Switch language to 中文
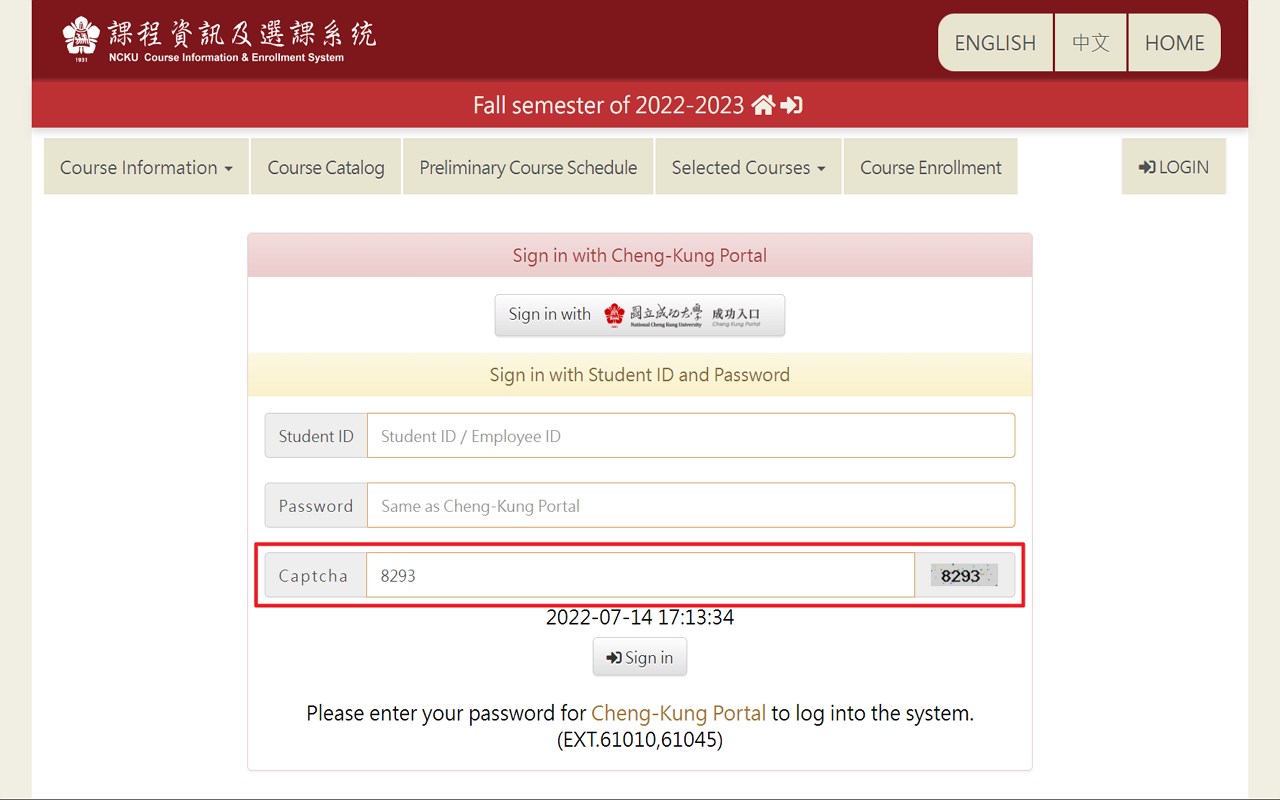 point(1091,43)
